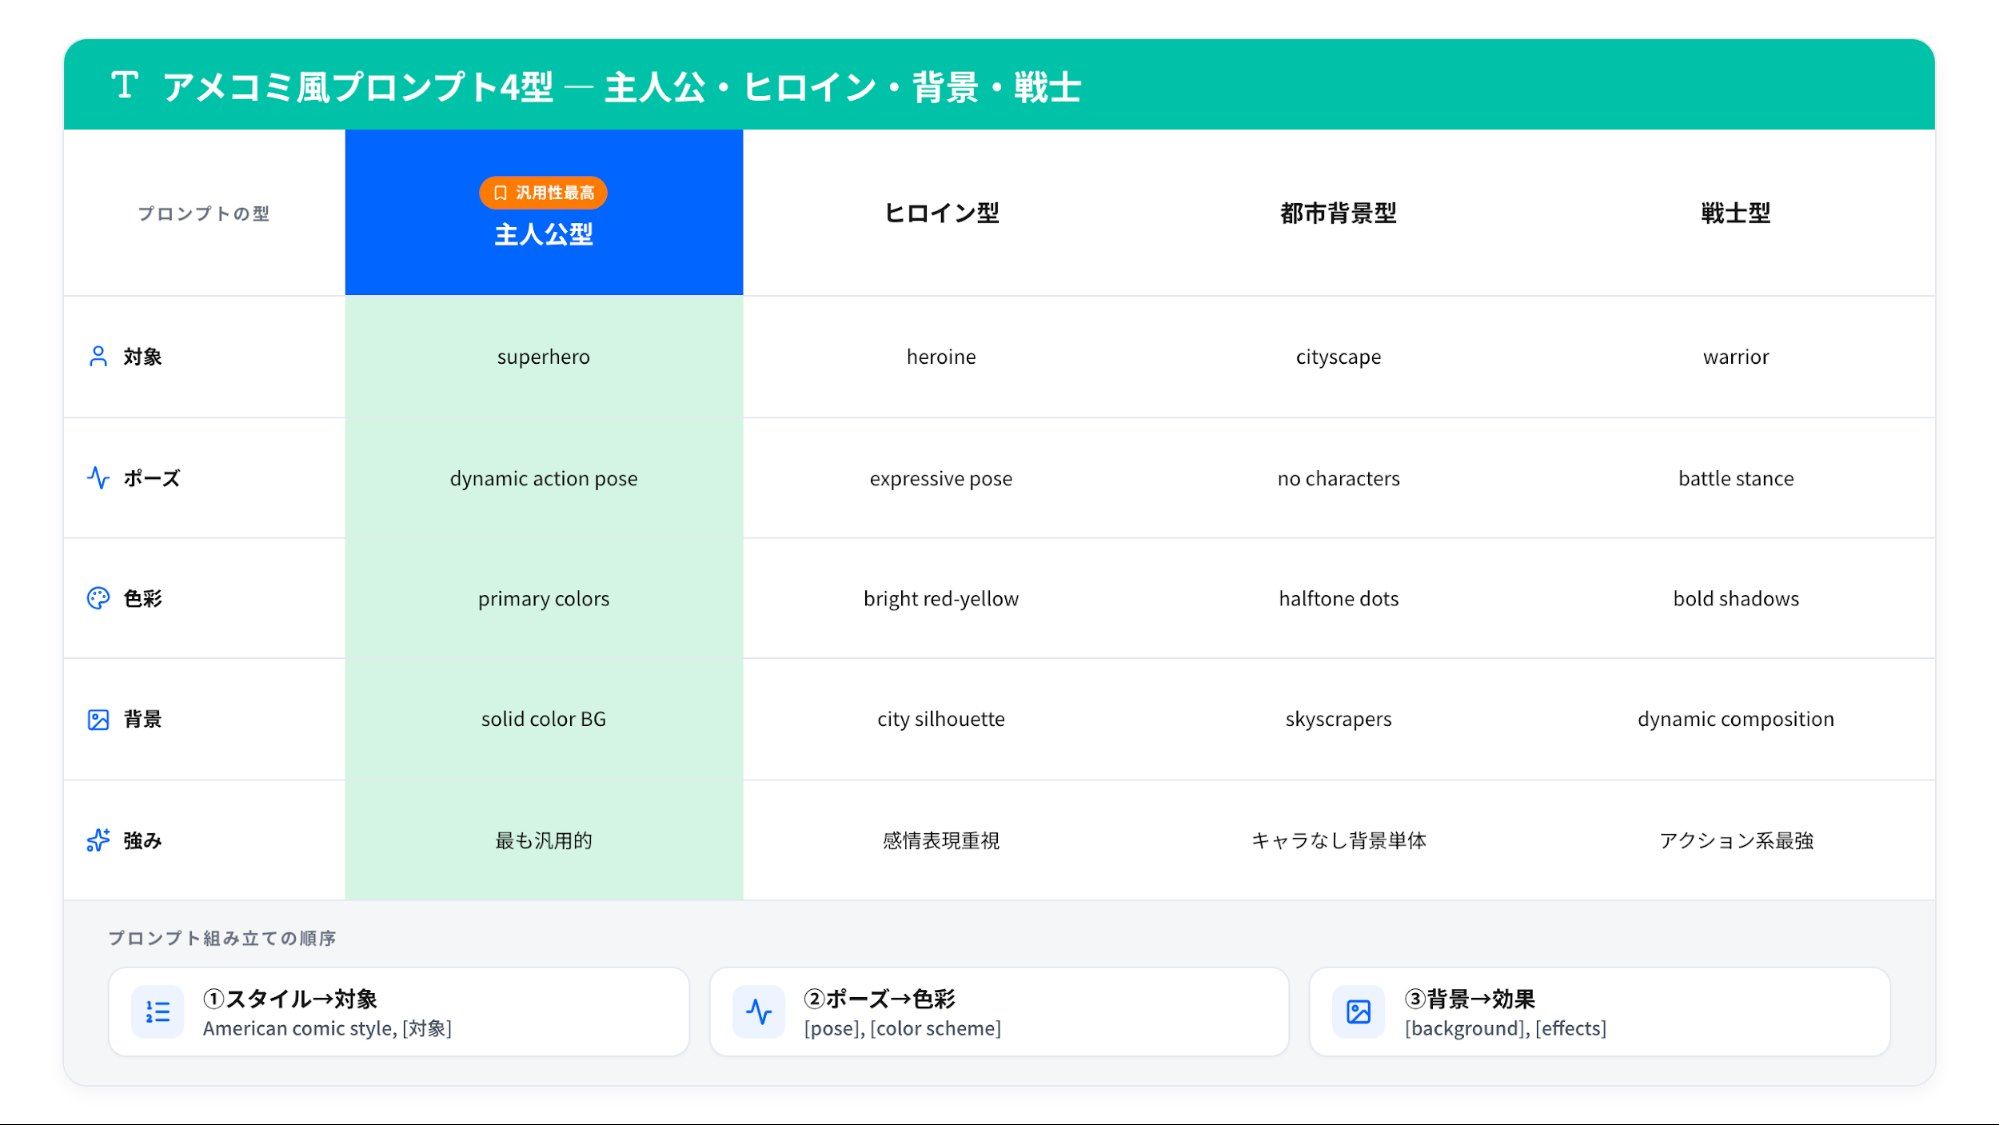Click the 'expressive pose' cell

941,478
